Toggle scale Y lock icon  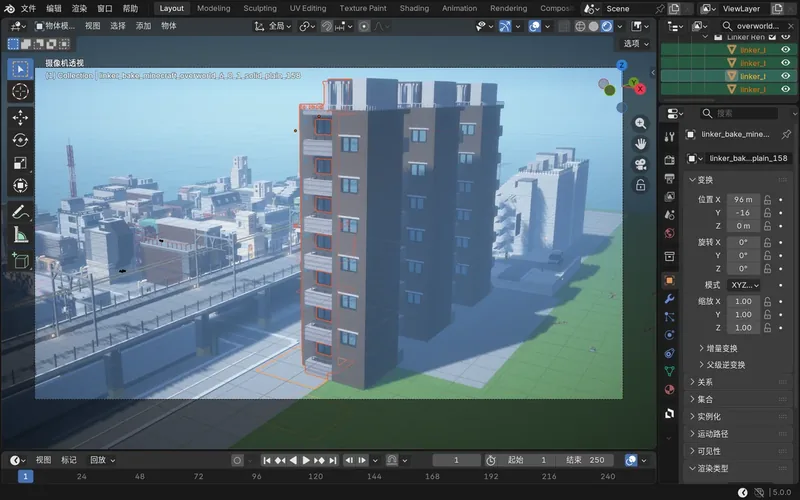pyautogui.click(x=767, y=314)
